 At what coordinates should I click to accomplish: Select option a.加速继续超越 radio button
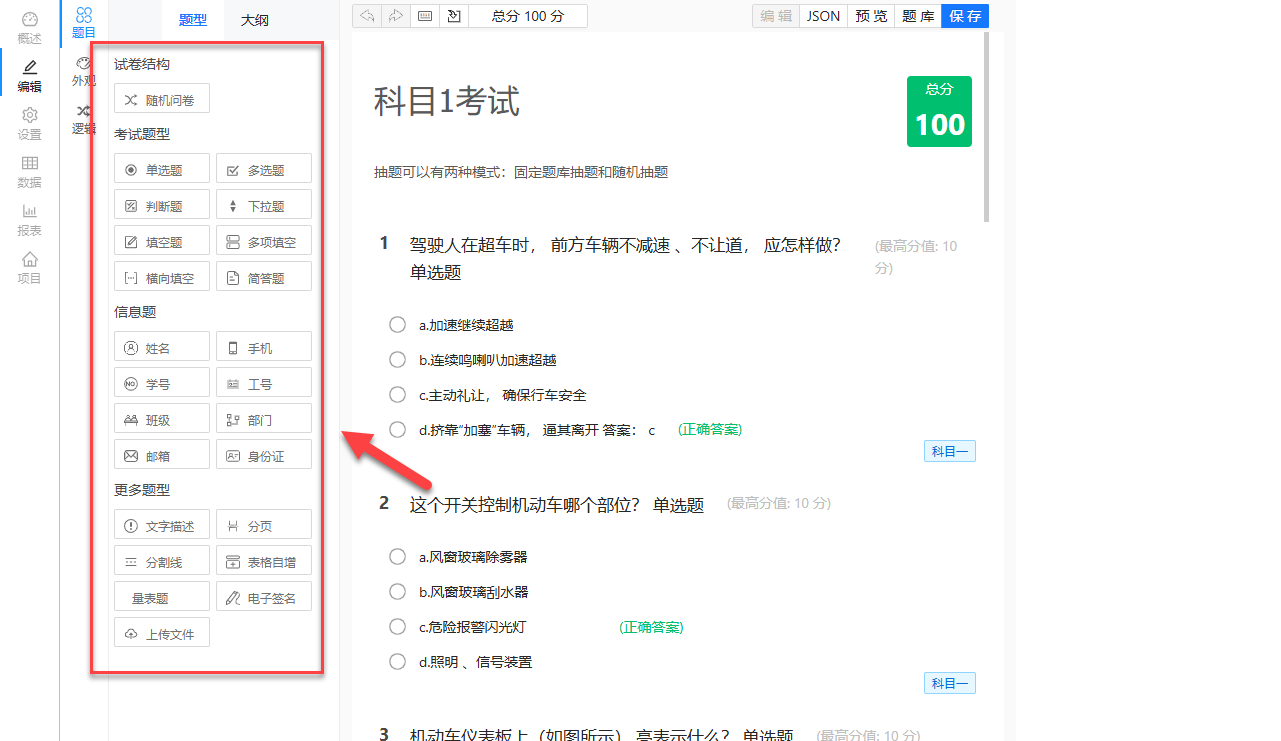397,324
